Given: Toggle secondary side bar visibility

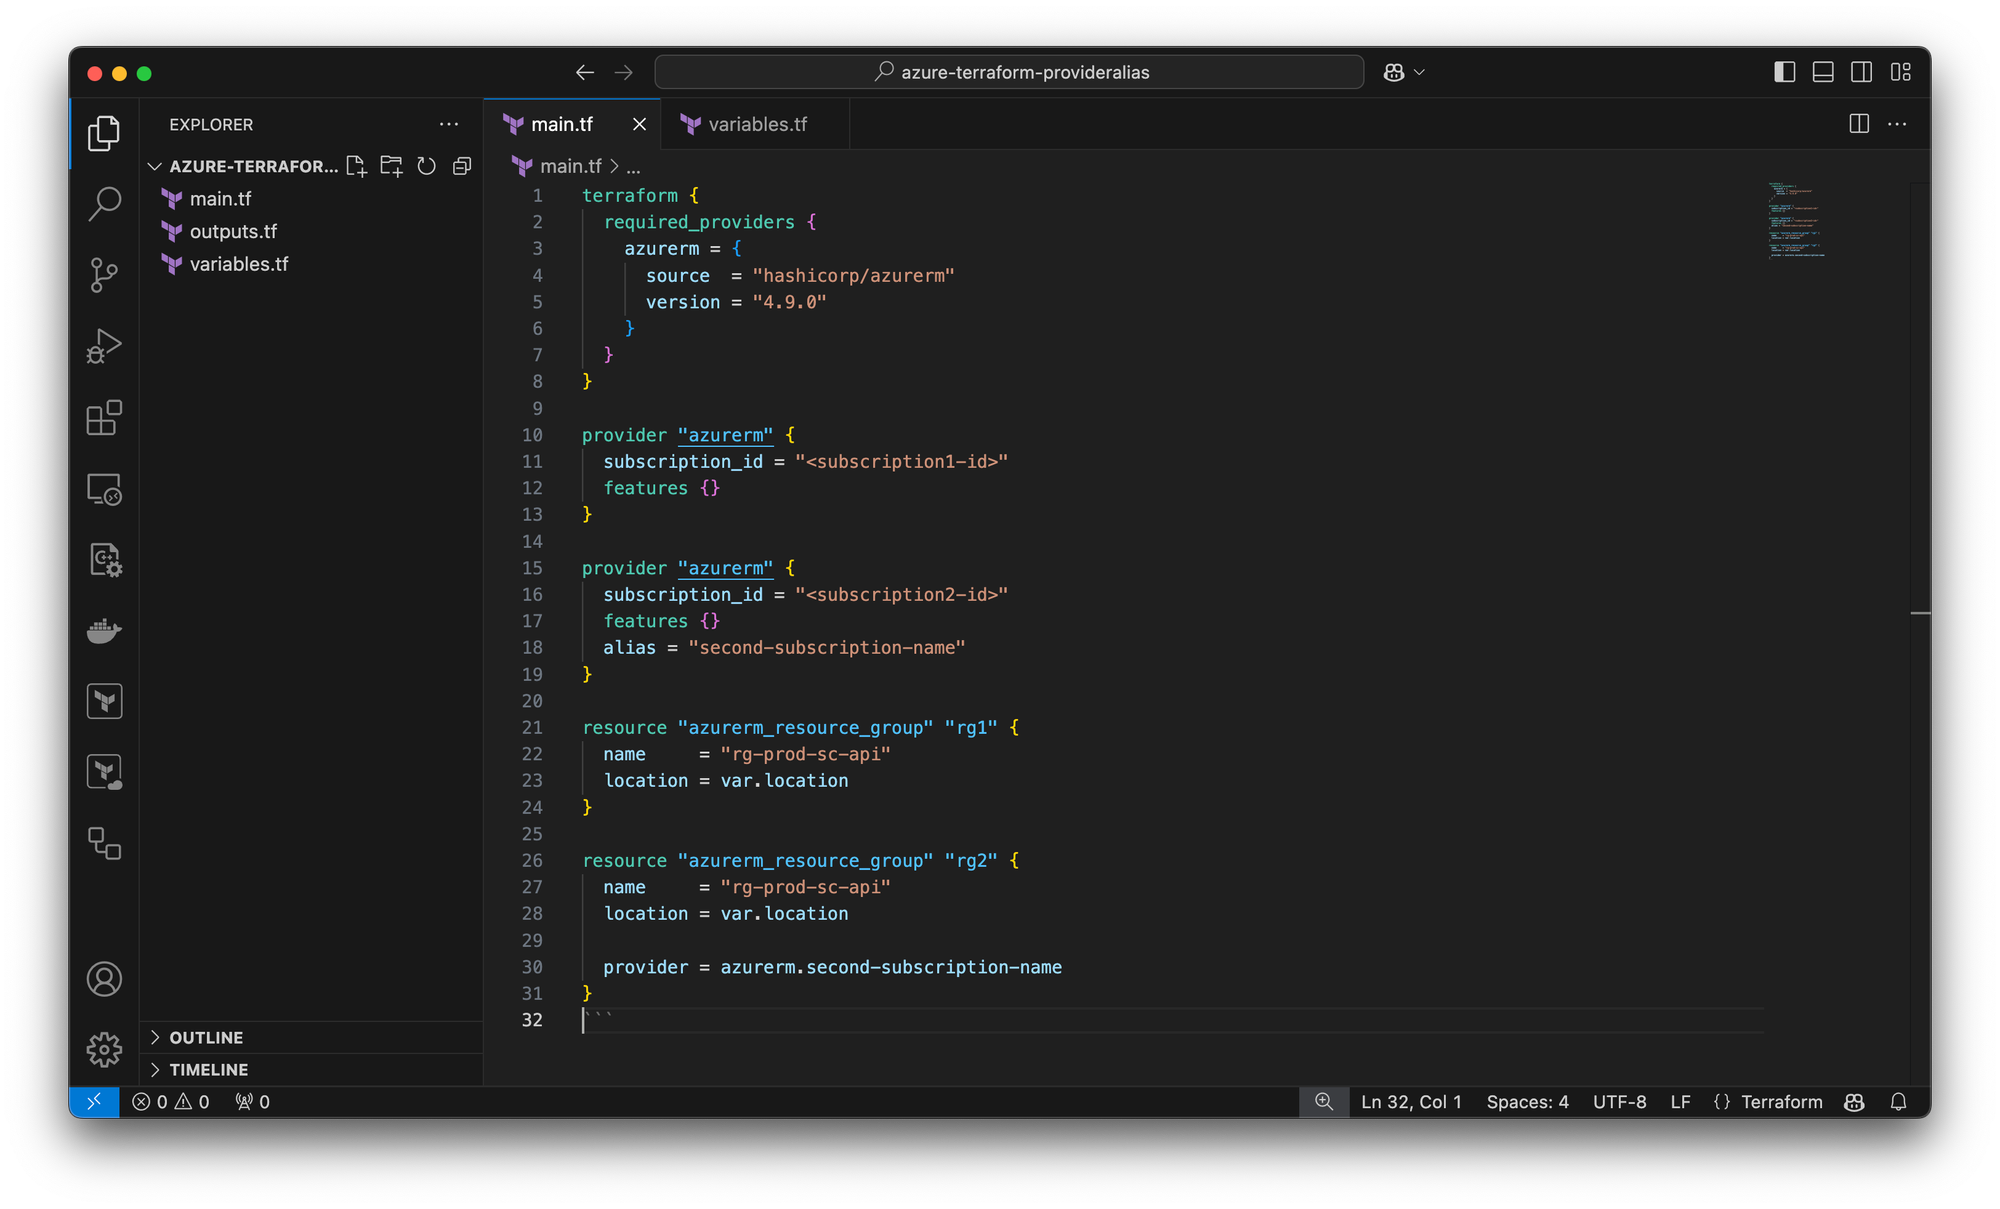Looking at the screenshot, I should pyautogui.click(x=1862, y=72).
